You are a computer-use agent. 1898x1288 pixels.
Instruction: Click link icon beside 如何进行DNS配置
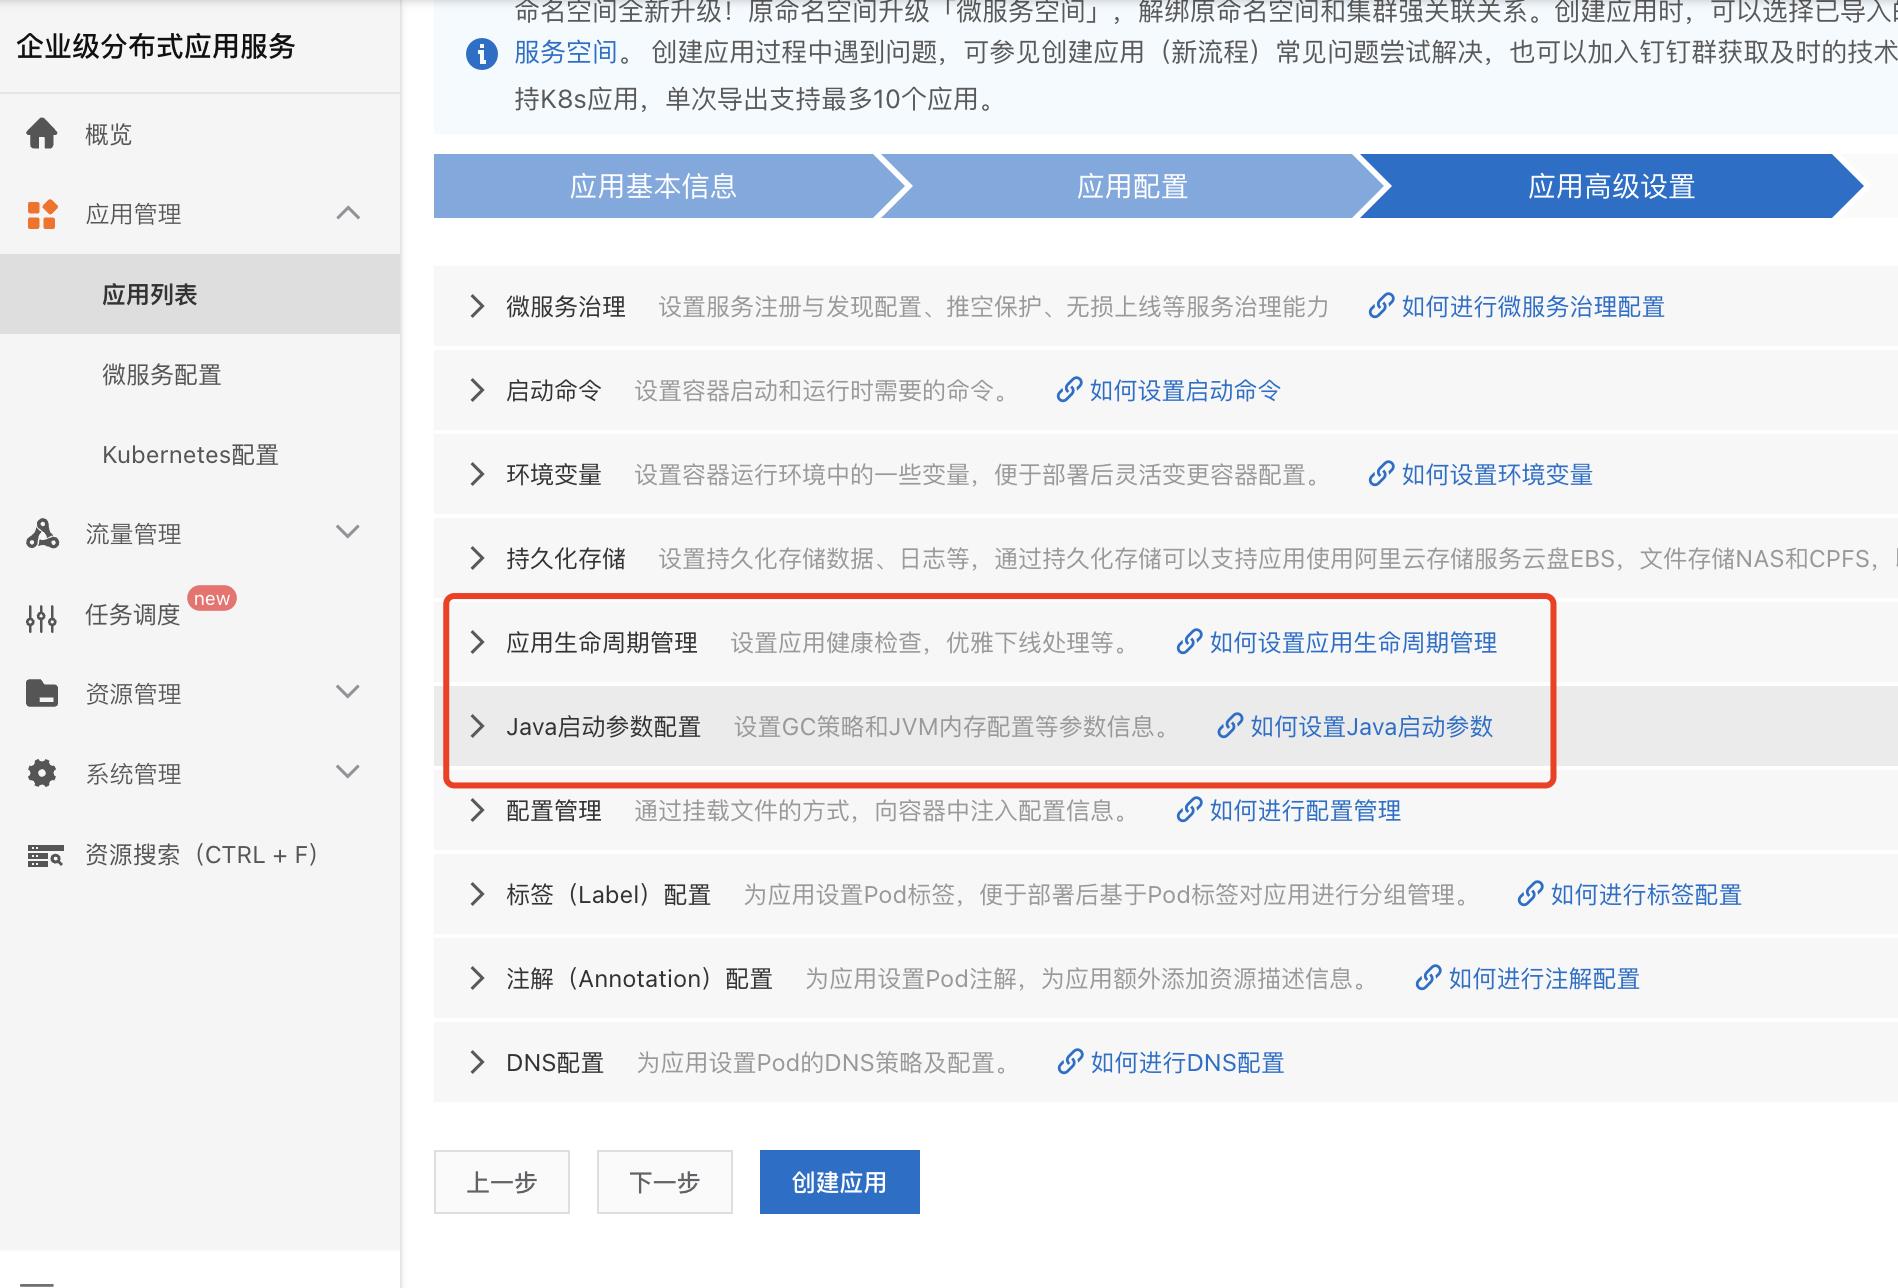pos(1070,1062)
